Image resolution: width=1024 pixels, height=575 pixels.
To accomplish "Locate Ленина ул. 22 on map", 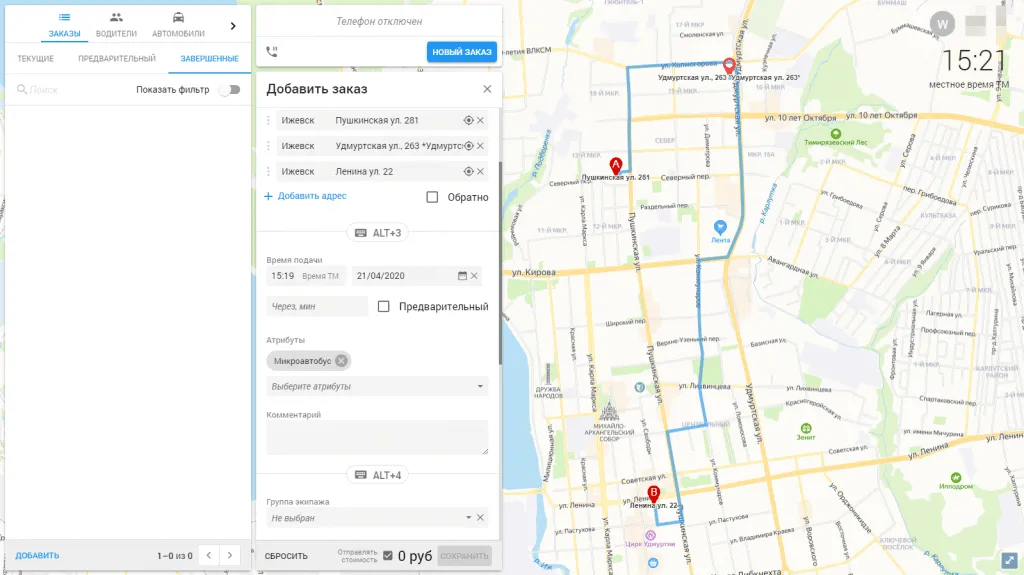I will [468, 171].
